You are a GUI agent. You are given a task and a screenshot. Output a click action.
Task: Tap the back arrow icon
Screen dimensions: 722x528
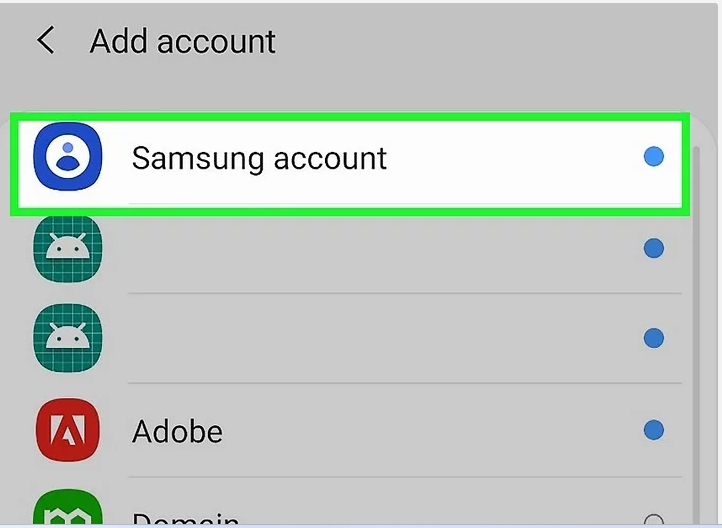coord(46,41)
